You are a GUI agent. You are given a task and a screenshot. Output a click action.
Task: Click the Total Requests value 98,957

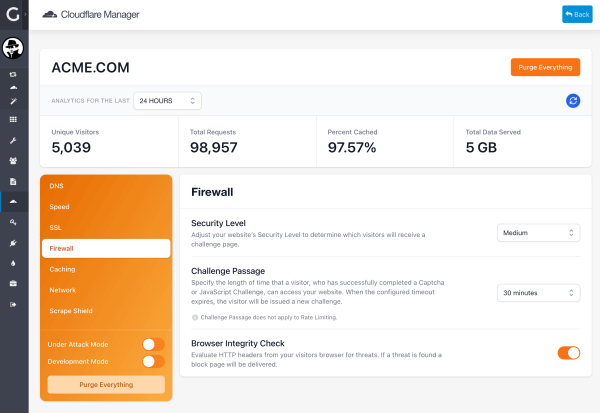point(214,147)
